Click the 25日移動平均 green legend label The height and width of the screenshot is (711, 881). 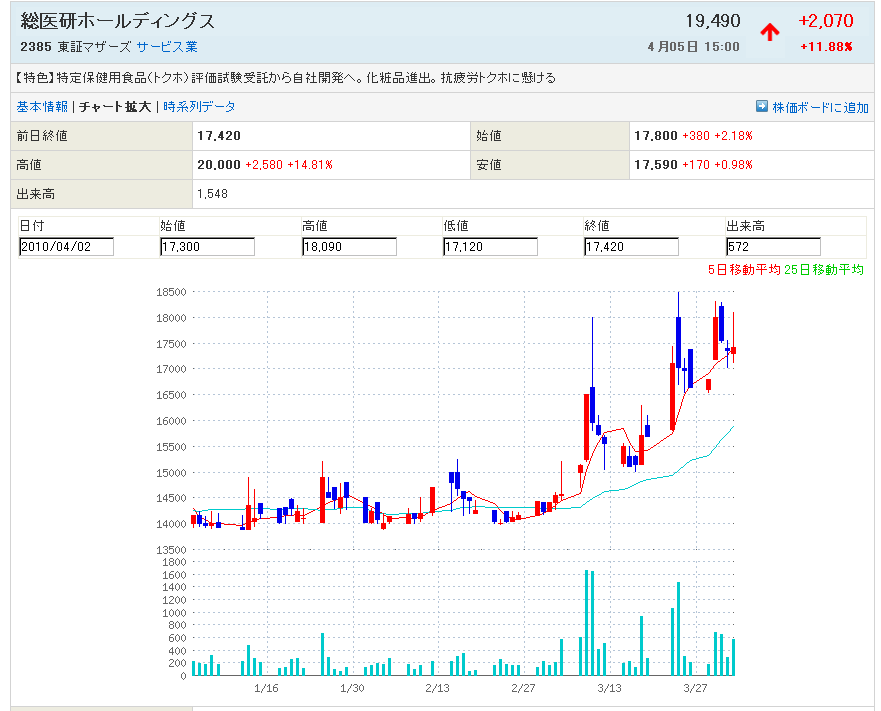(x=824, y=270)
